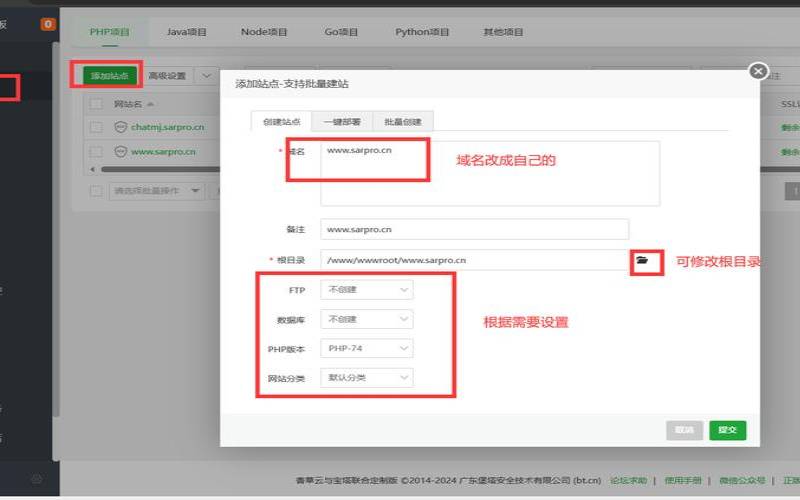
Task: Switch to the Java项目 tab
Action: [x=186, y=32]
